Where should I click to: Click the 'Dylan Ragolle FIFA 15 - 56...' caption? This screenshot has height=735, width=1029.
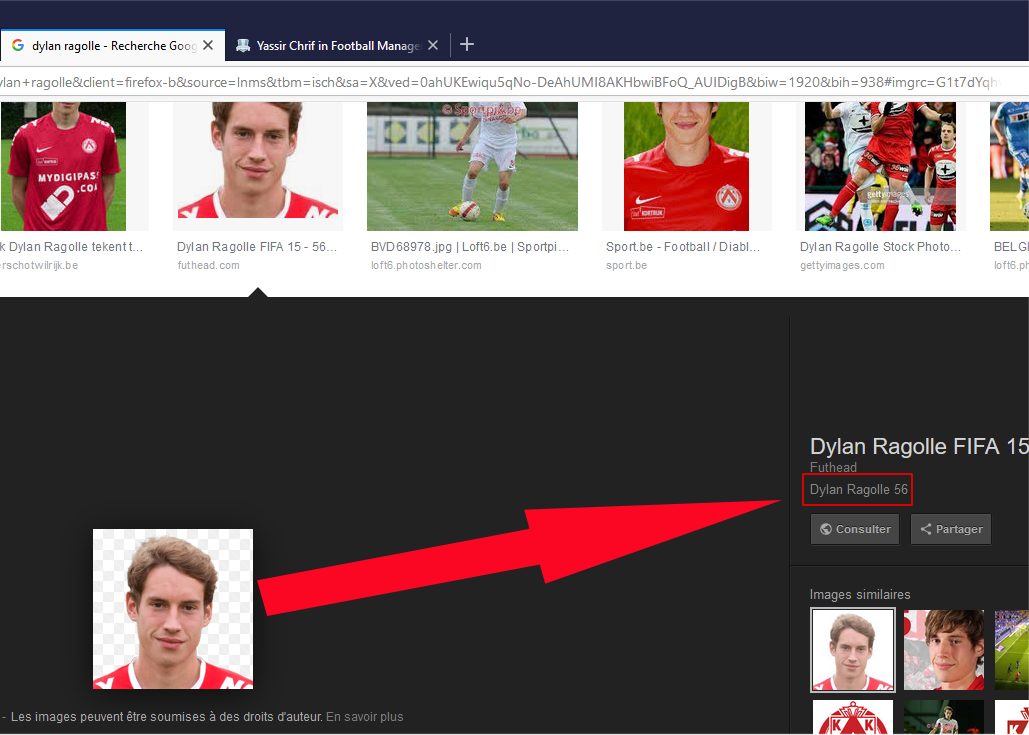(x=257, y=247)
